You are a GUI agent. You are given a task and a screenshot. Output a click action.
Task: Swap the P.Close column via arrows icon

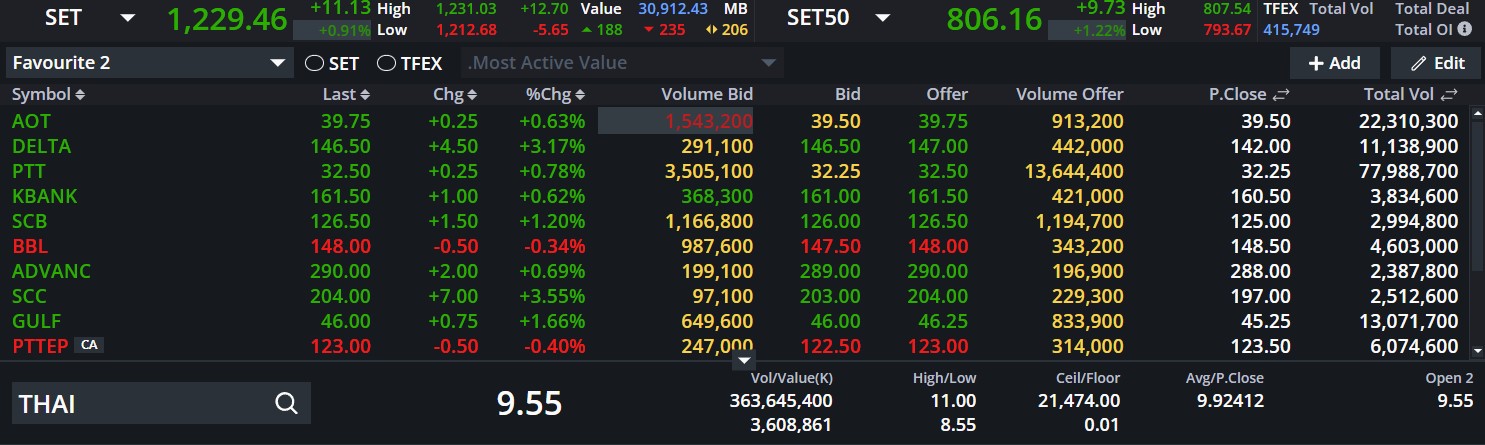tap(1282, 94)
